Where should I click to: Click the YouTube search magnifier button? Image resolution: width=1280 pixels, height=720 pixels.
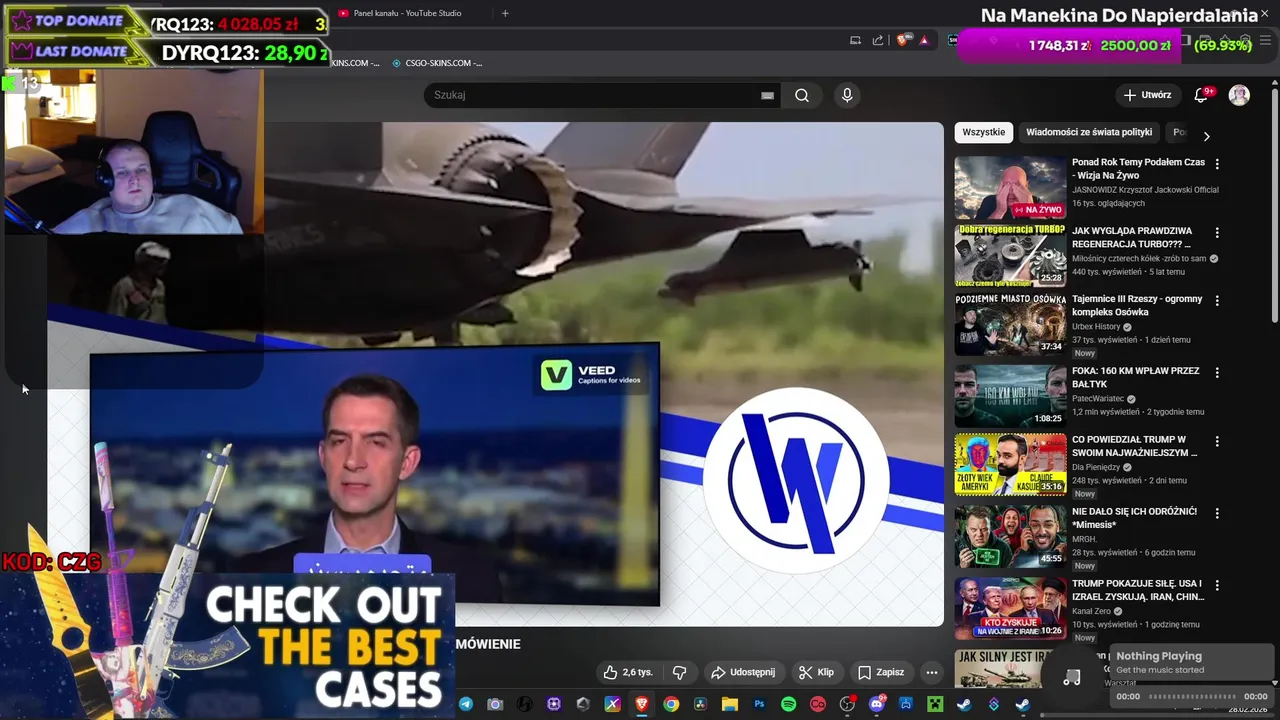point(802,95)
